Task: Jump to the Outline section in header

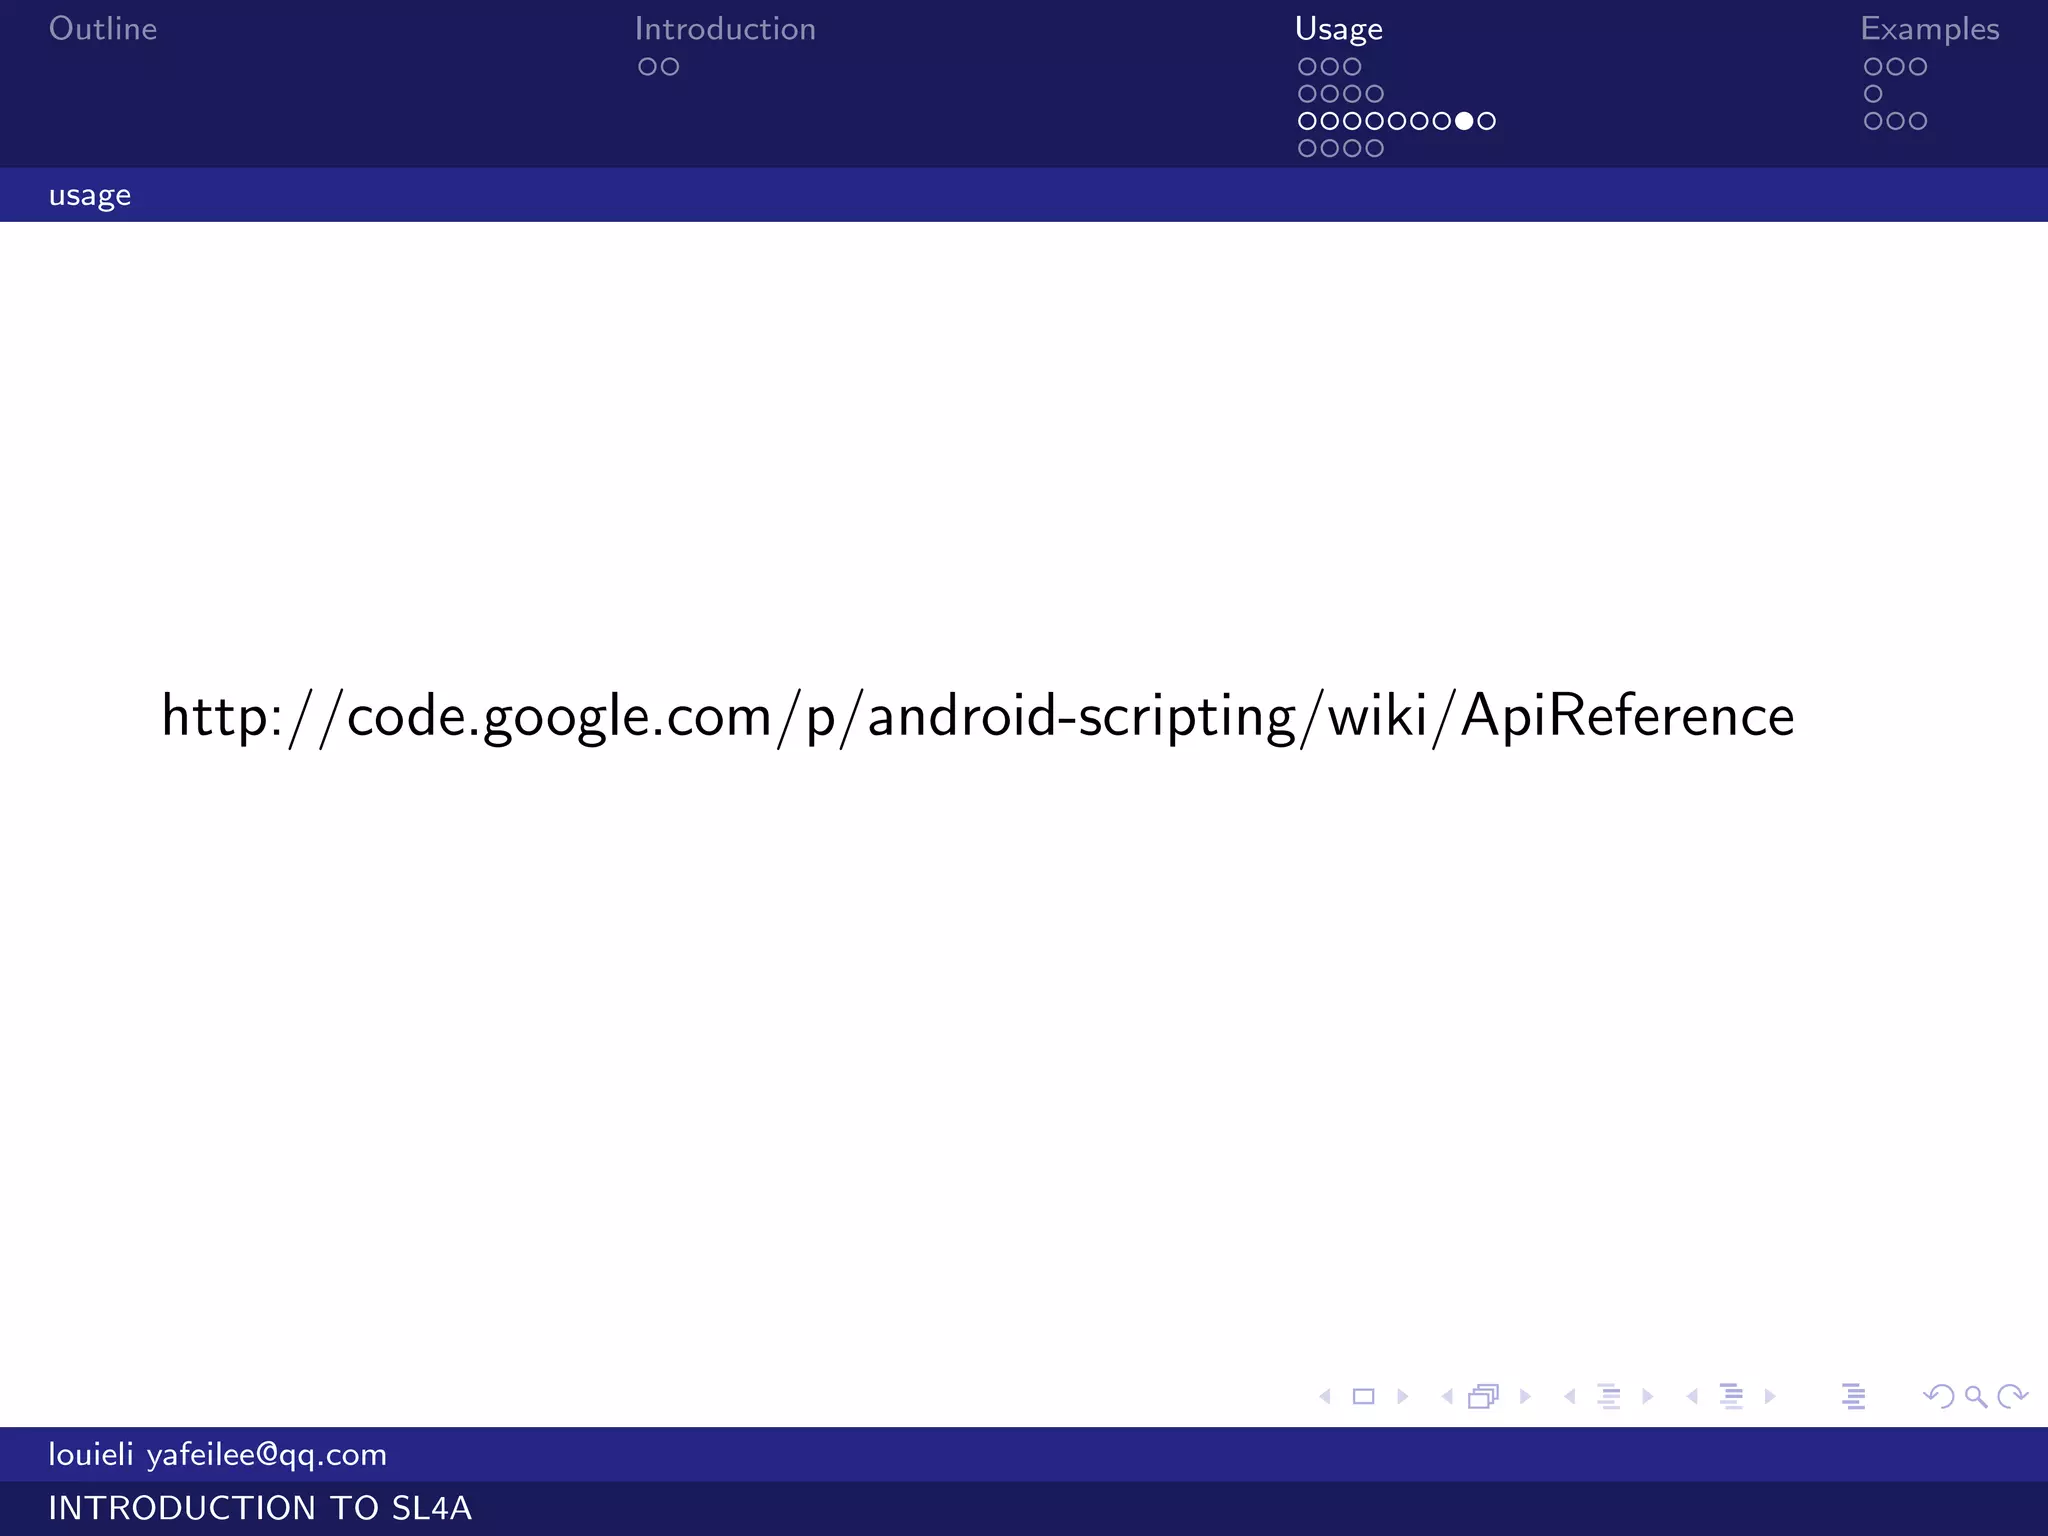Action: click(103, 29)
